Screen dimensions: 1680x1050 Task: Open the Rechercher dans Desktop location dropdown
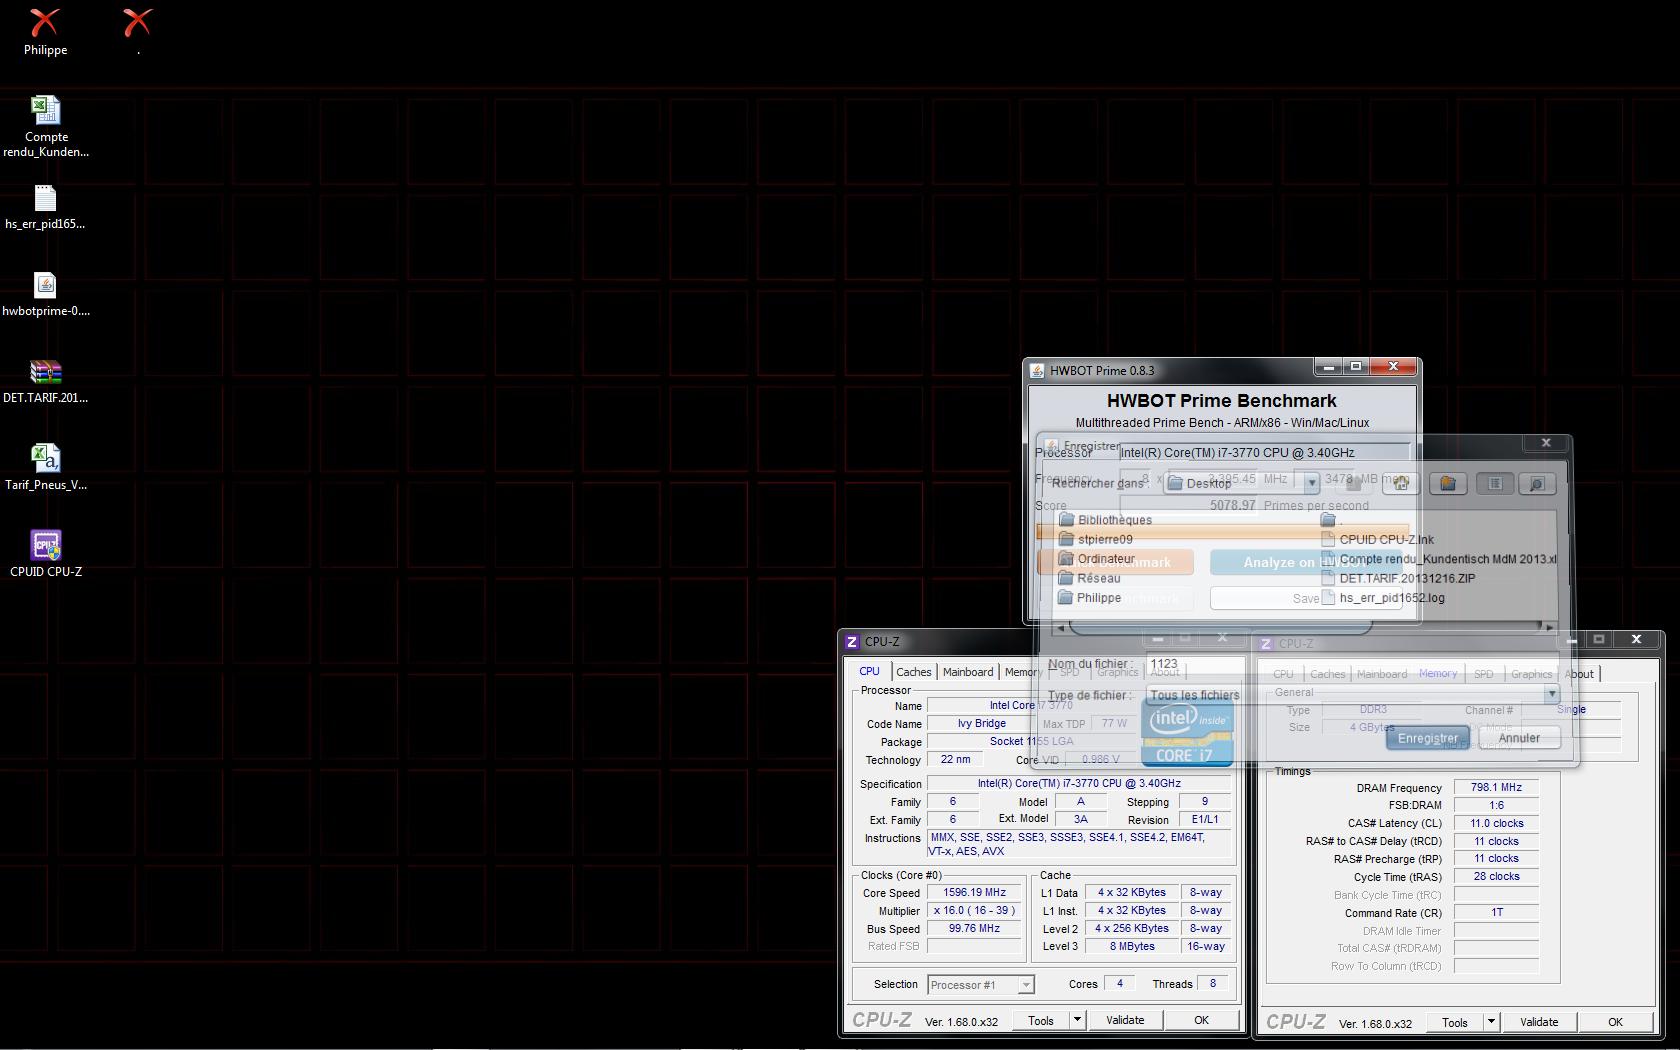1311,483
